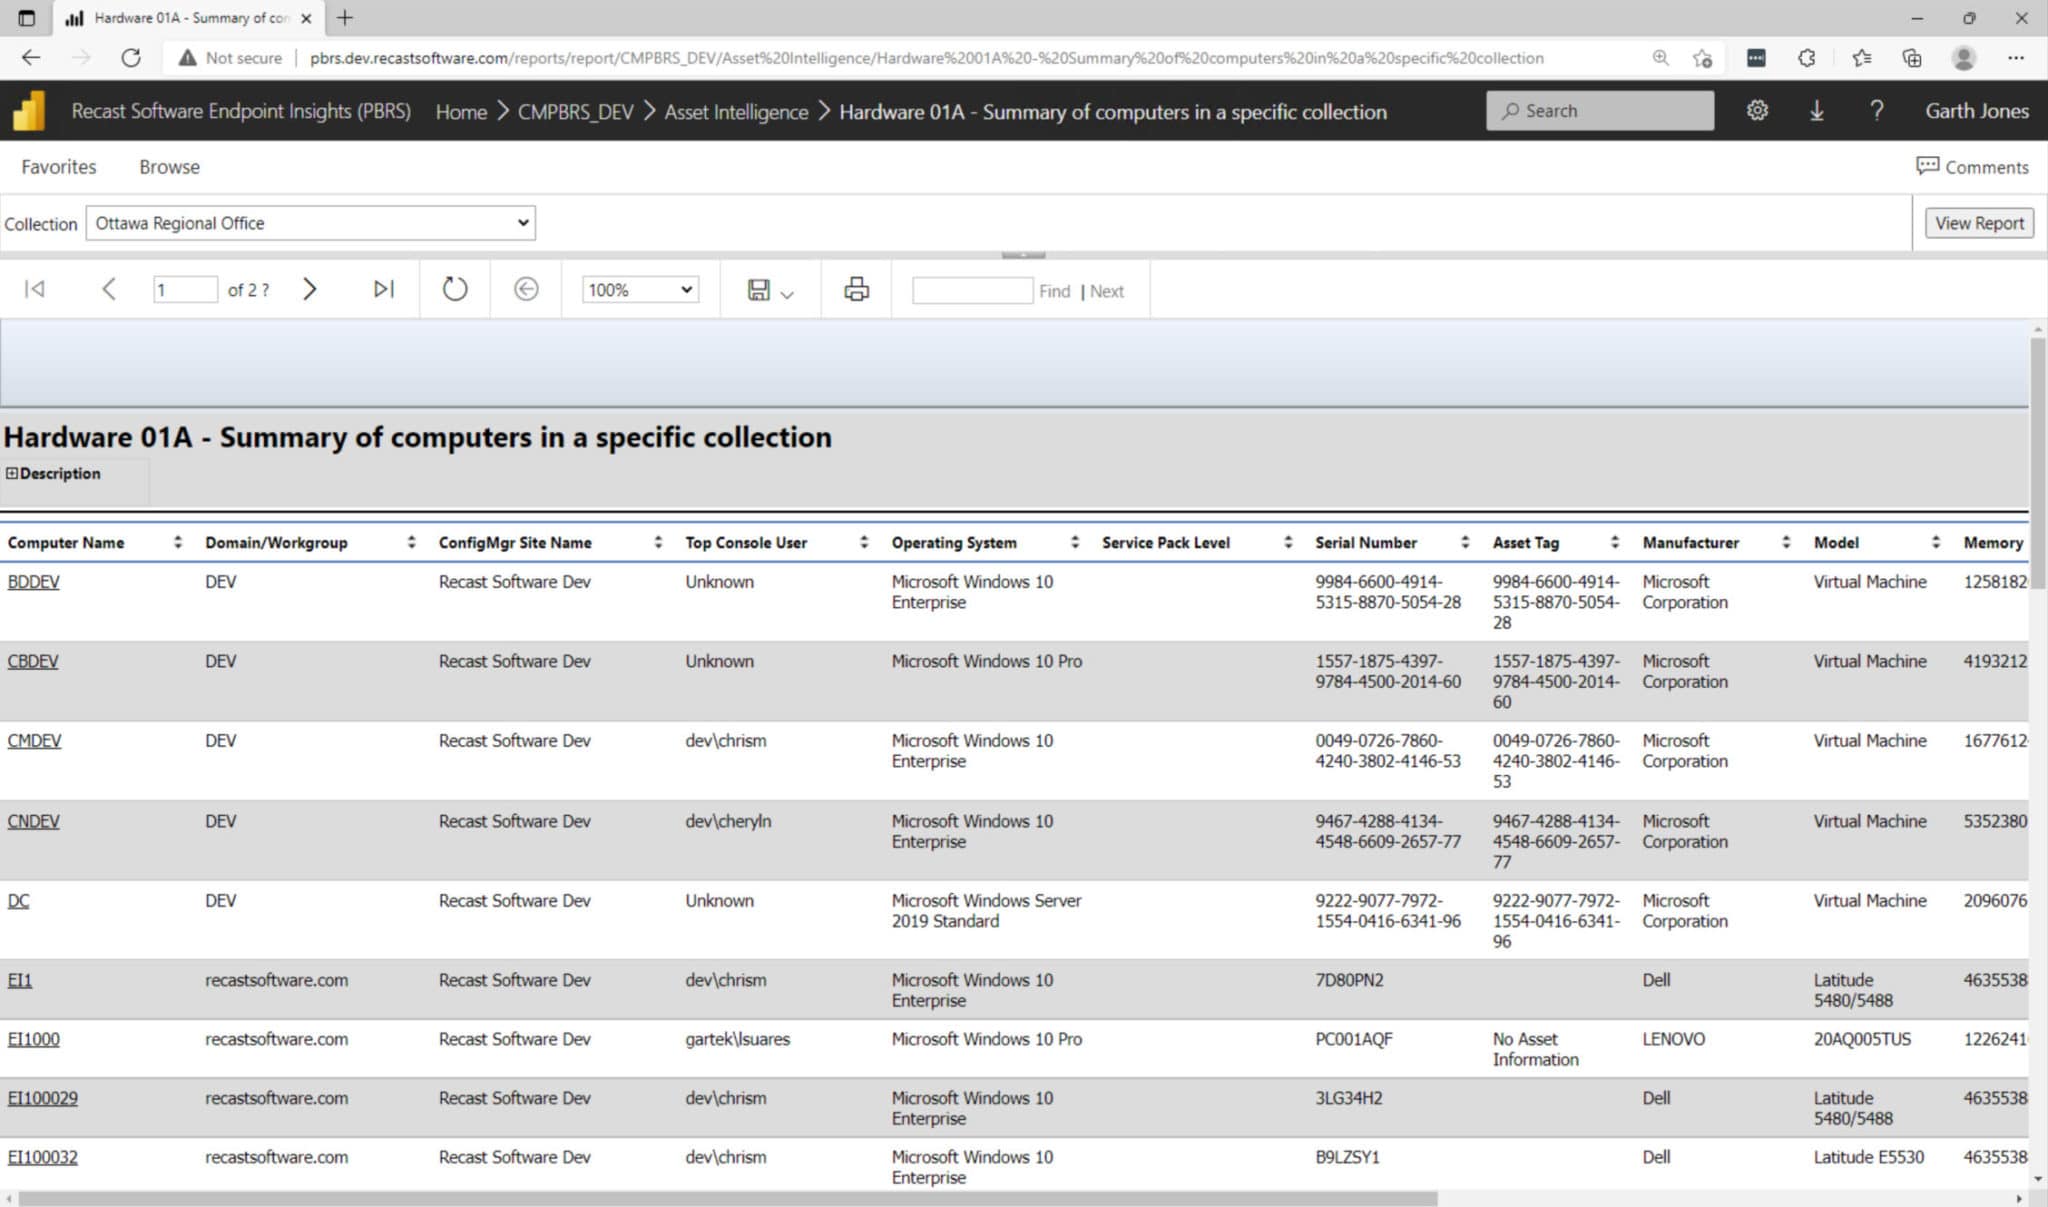Expand the Description section
Image resolution: width=2048 pixels, height=1207 pixels.
pos(12,473)
